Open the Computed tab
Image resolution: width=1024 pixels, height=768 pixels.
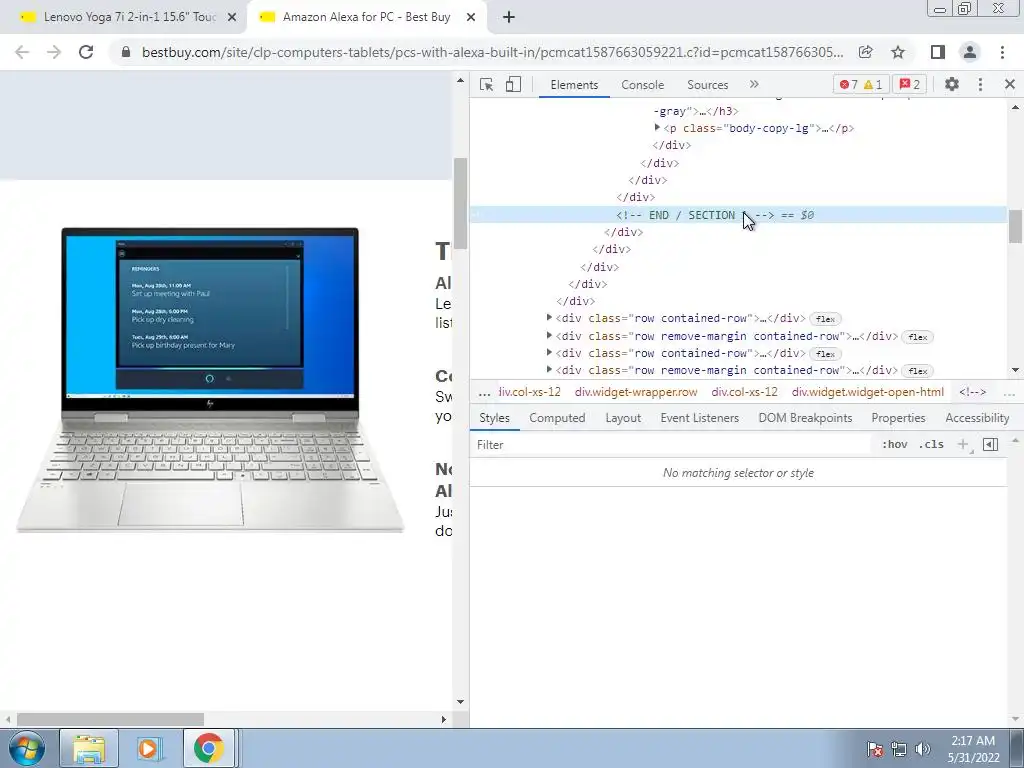click(557, 418)
